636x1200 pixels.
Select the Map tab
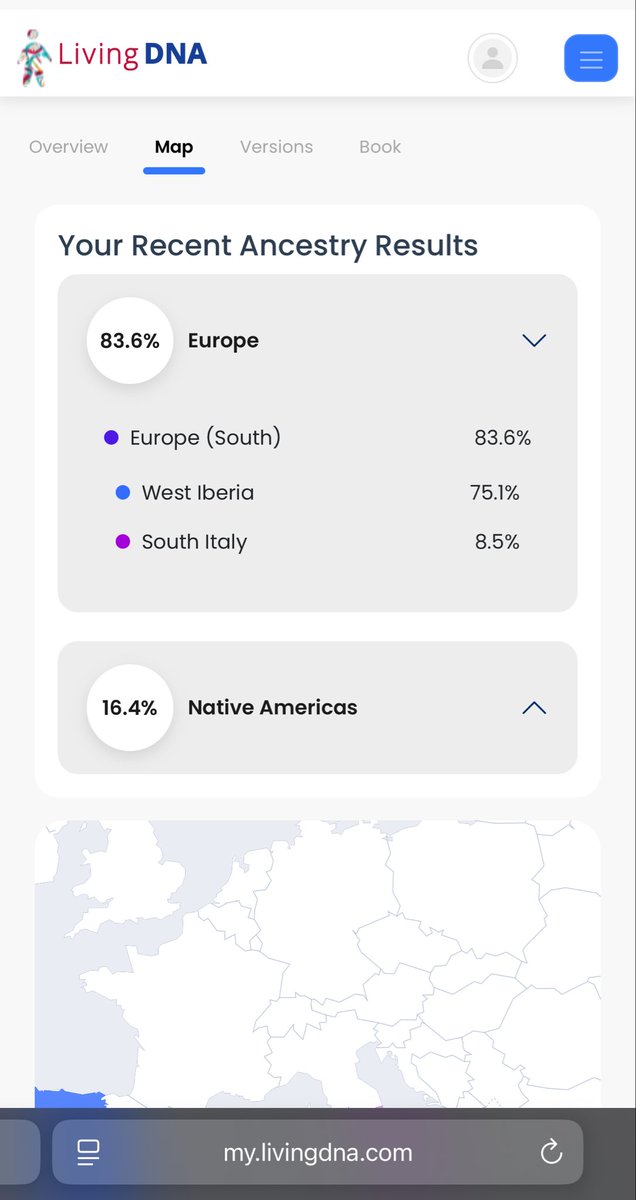point(174,147)
